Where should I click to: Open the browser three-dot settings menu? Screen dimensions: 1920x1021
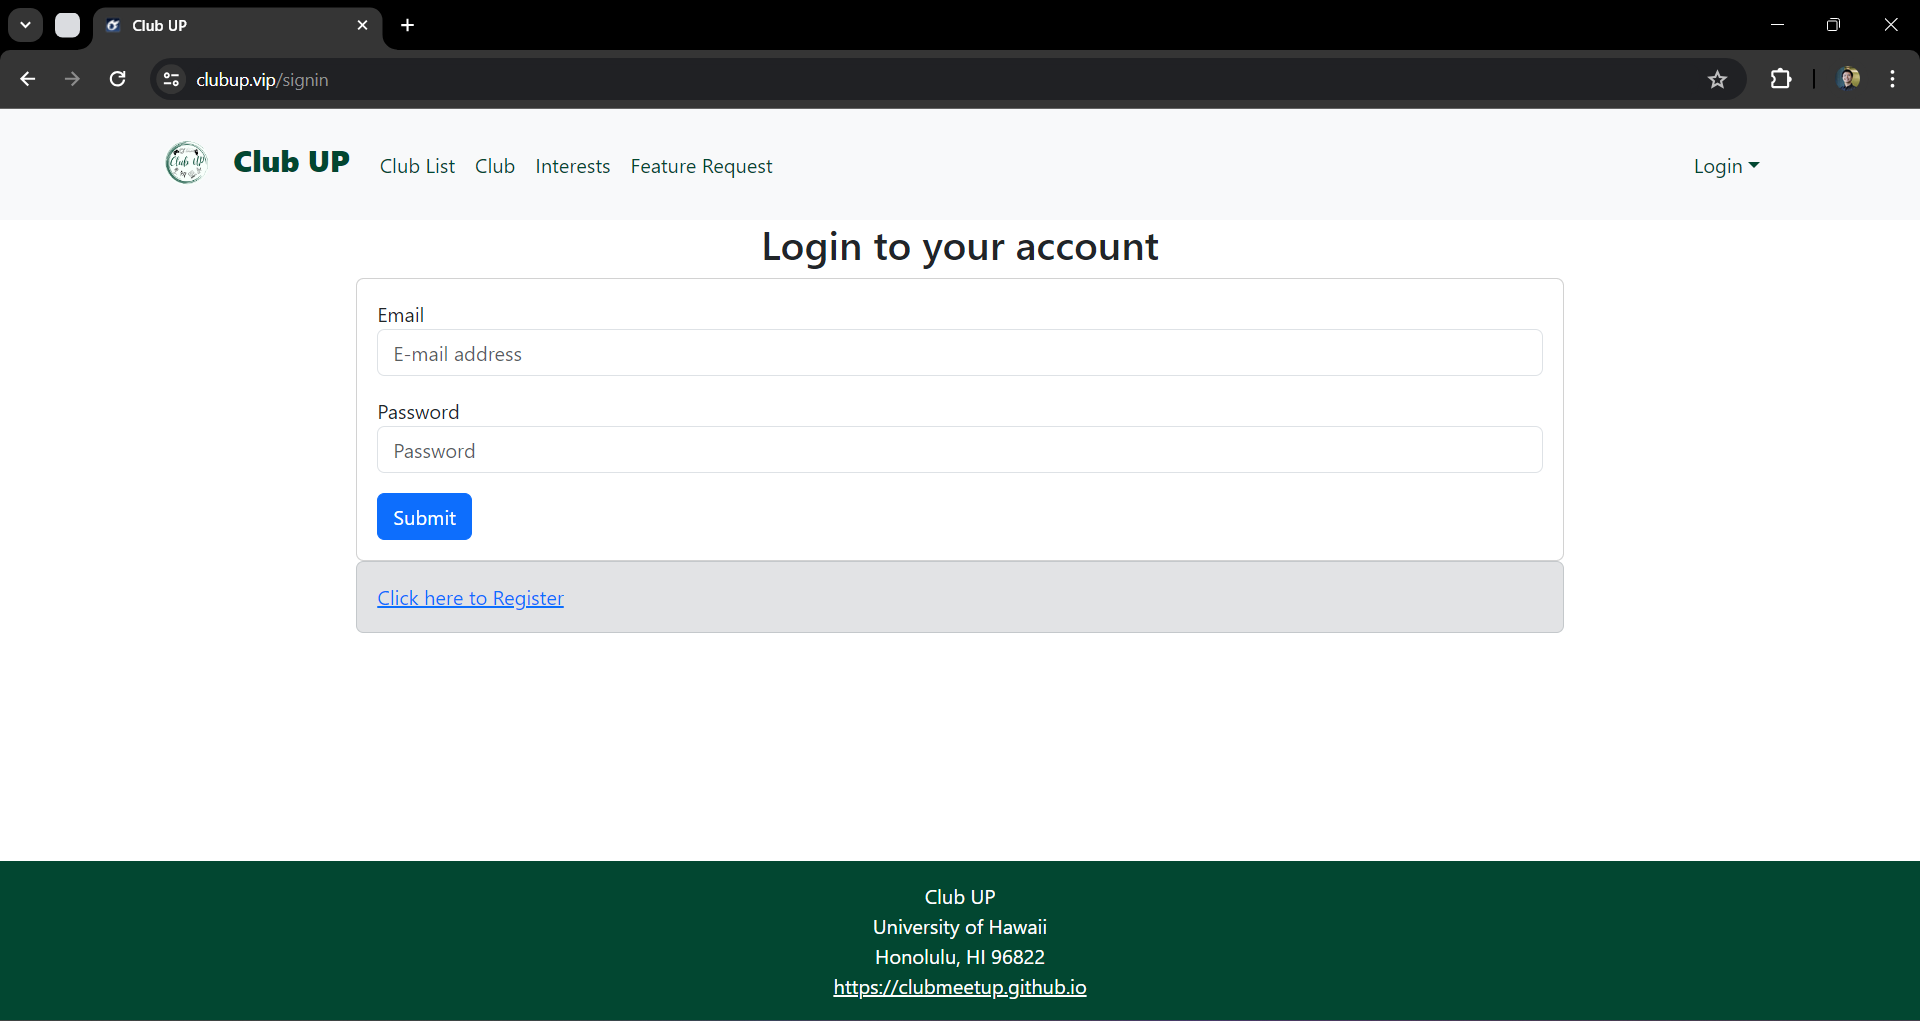(1893, 79)
